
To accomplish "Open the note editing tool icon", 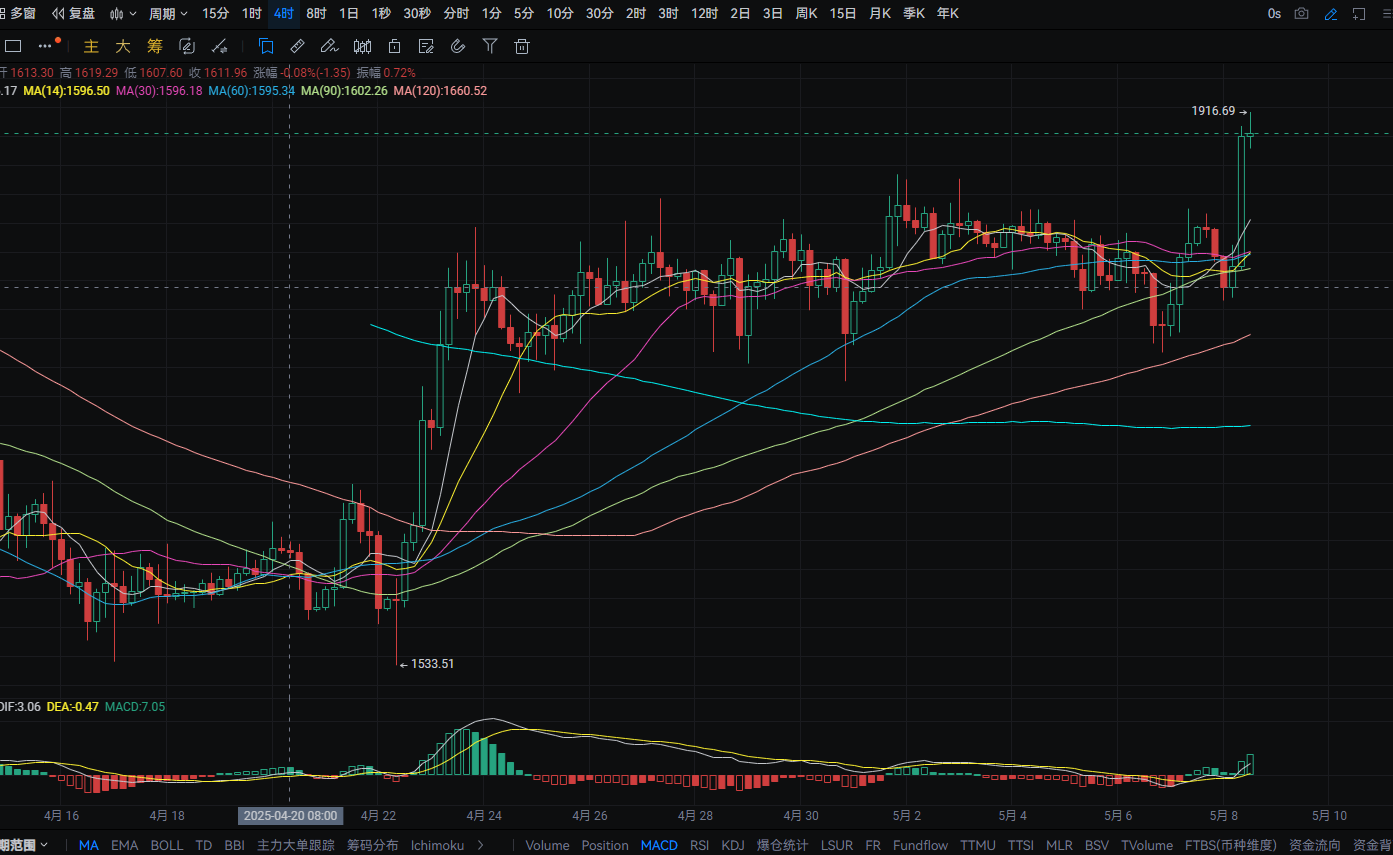I will click(426, 46).
